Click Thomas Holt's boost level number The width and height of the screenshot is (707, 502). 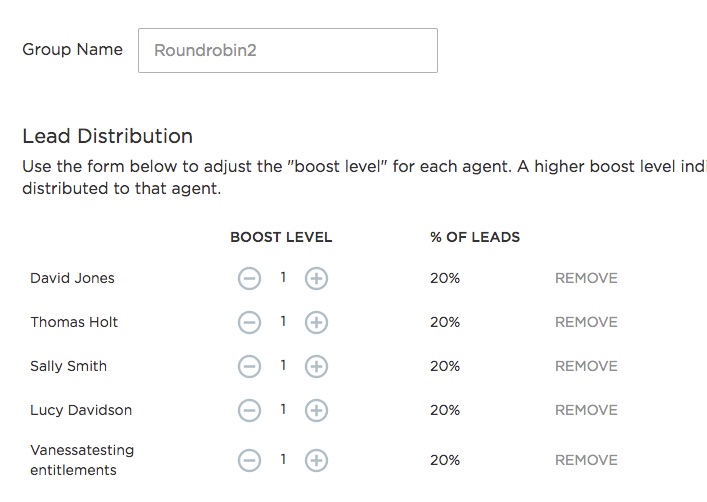pos(283,322)
